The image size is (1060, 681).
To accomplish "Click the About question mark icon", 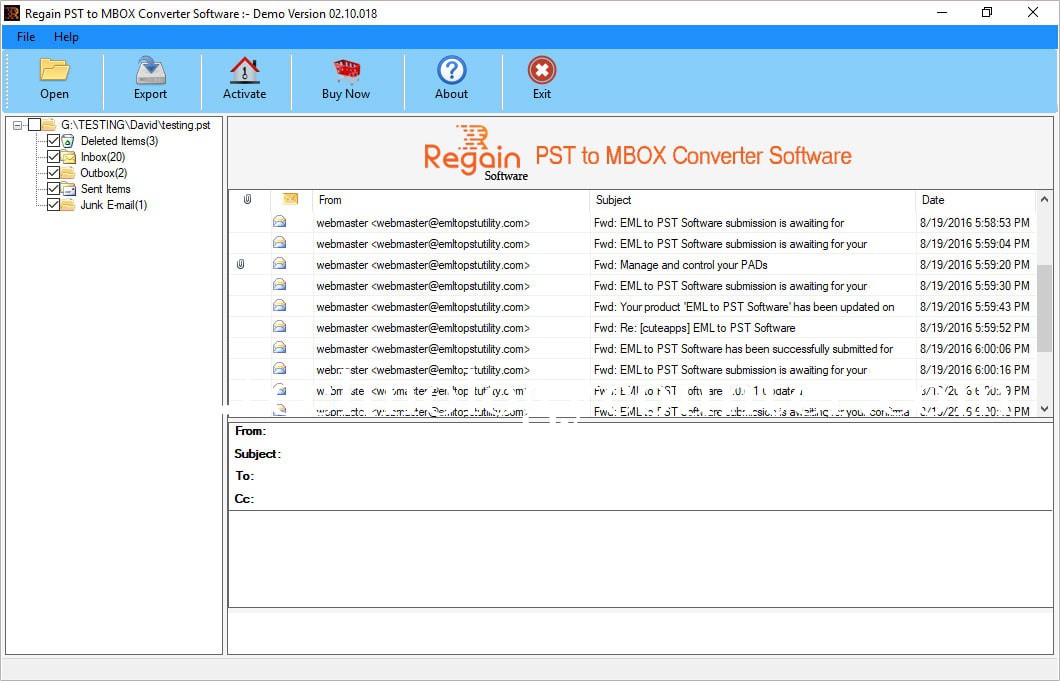I will pos(452,70).
